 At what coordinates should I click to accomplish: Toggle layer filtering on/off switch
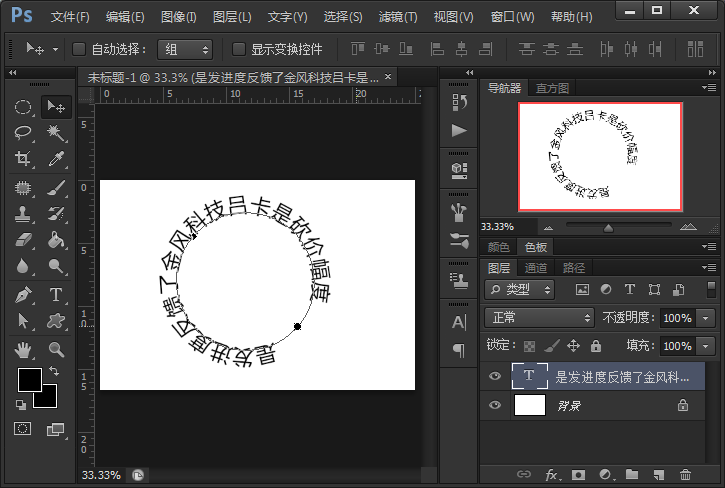[x=712, y=290]
